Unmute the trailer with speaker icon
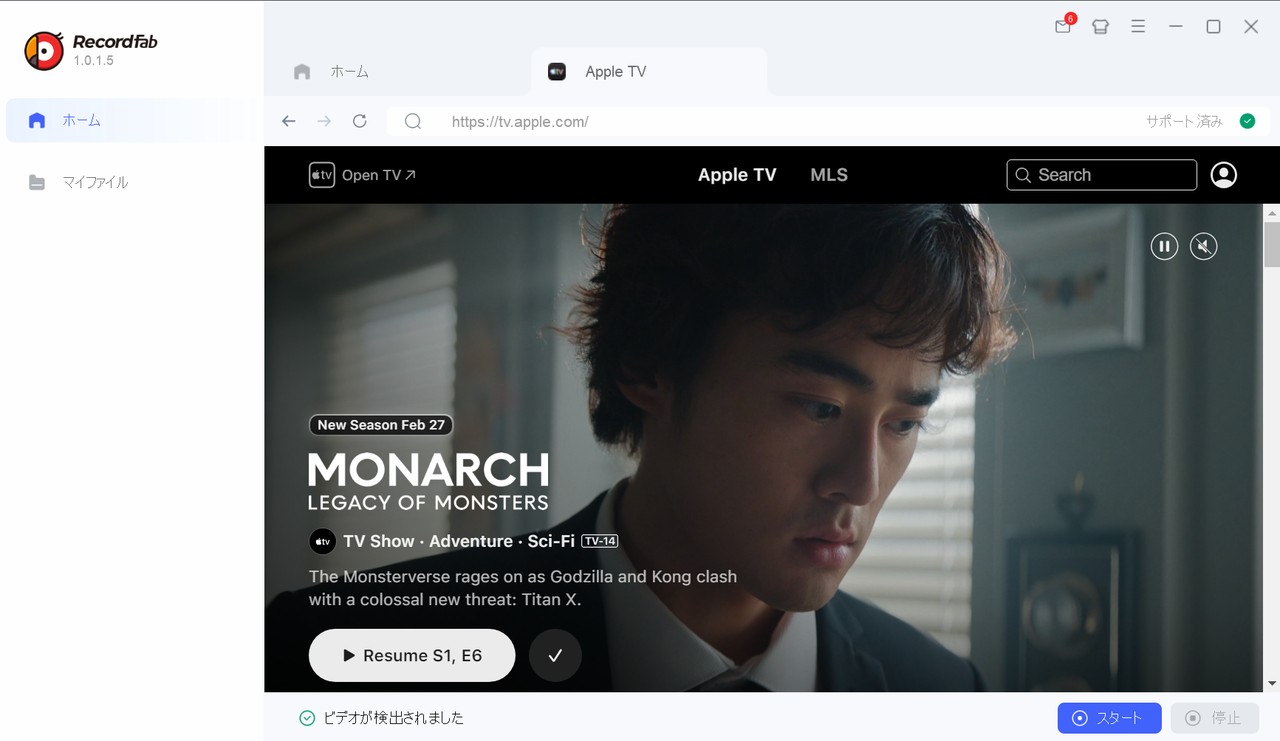Screen dimensions: 1280x741 click(1204, 246)
